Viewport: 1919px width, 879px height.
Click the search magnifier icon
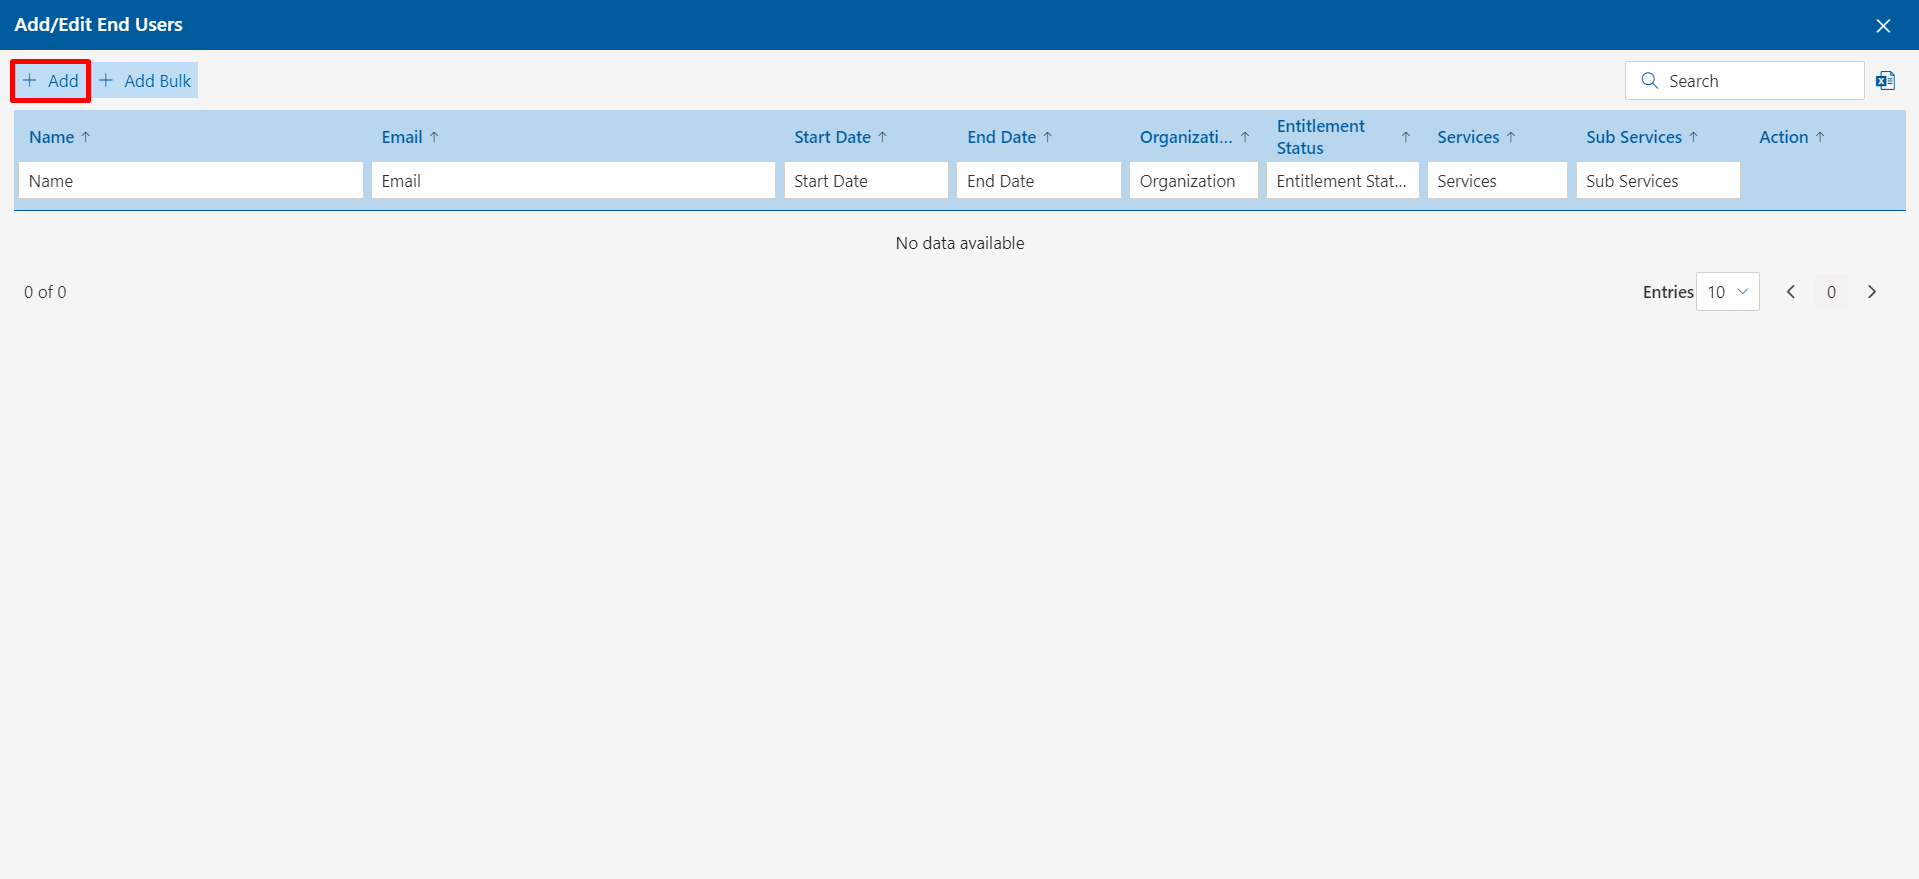tap(1650, 81)
